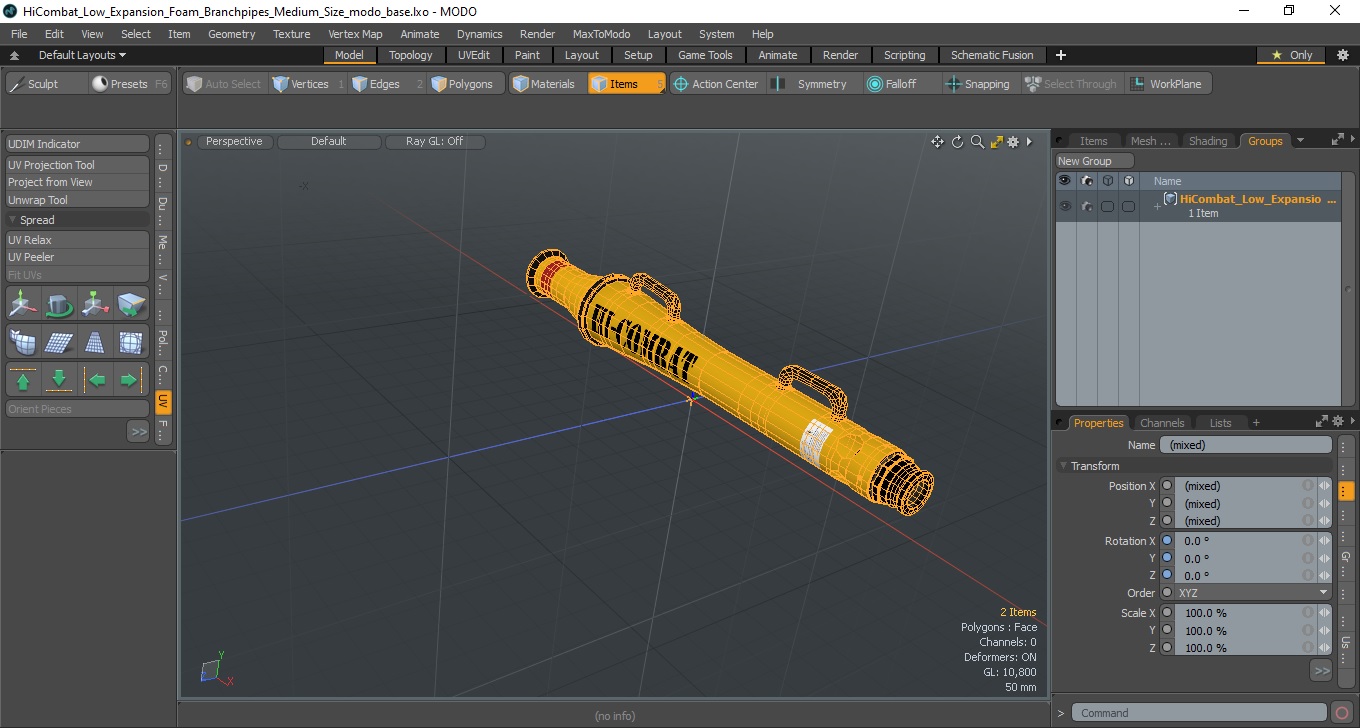Screen dimensions: 1360x728
Task: Toggle the Auto Select option
Action: pos(223,84)
